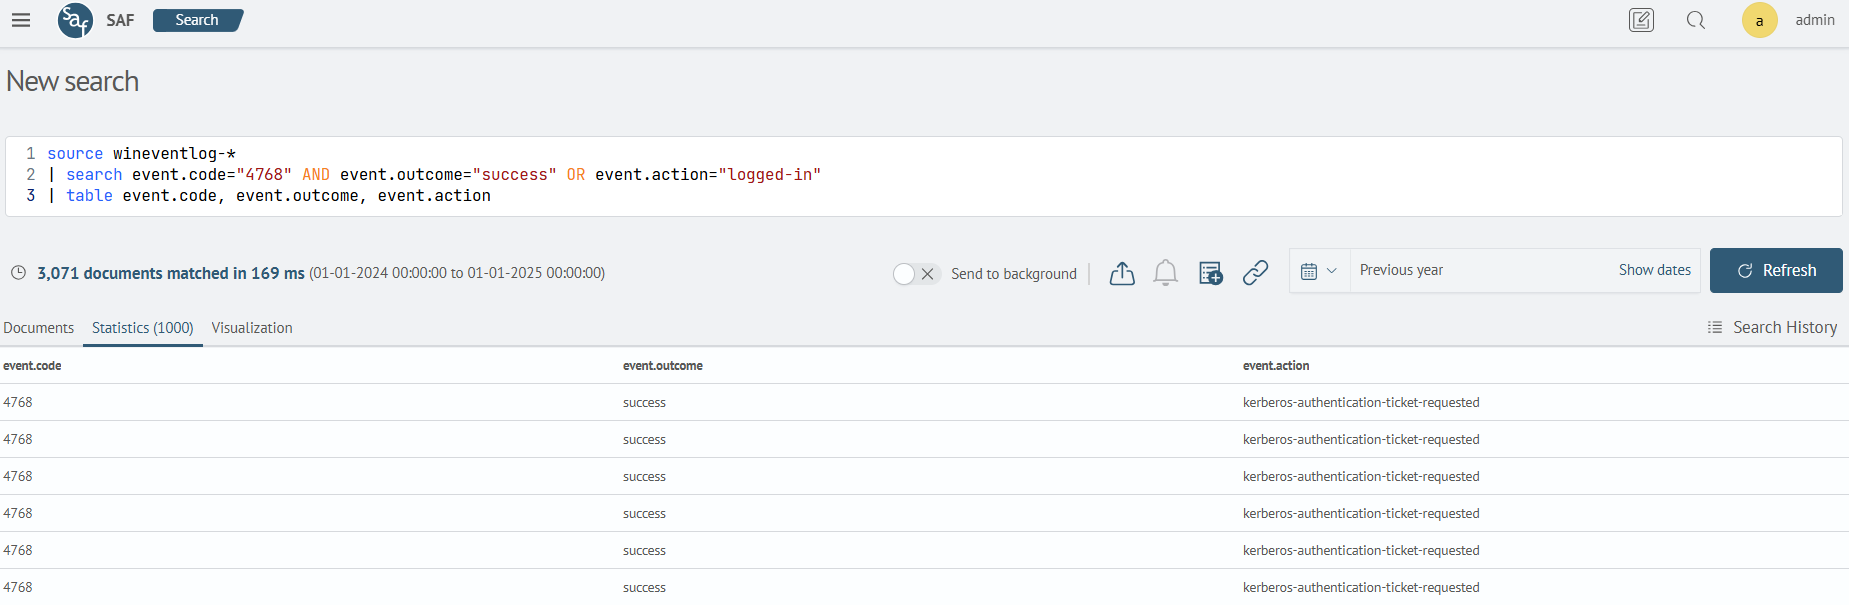
Task: Toggle Send to background switch
Action: pos(916,274)
